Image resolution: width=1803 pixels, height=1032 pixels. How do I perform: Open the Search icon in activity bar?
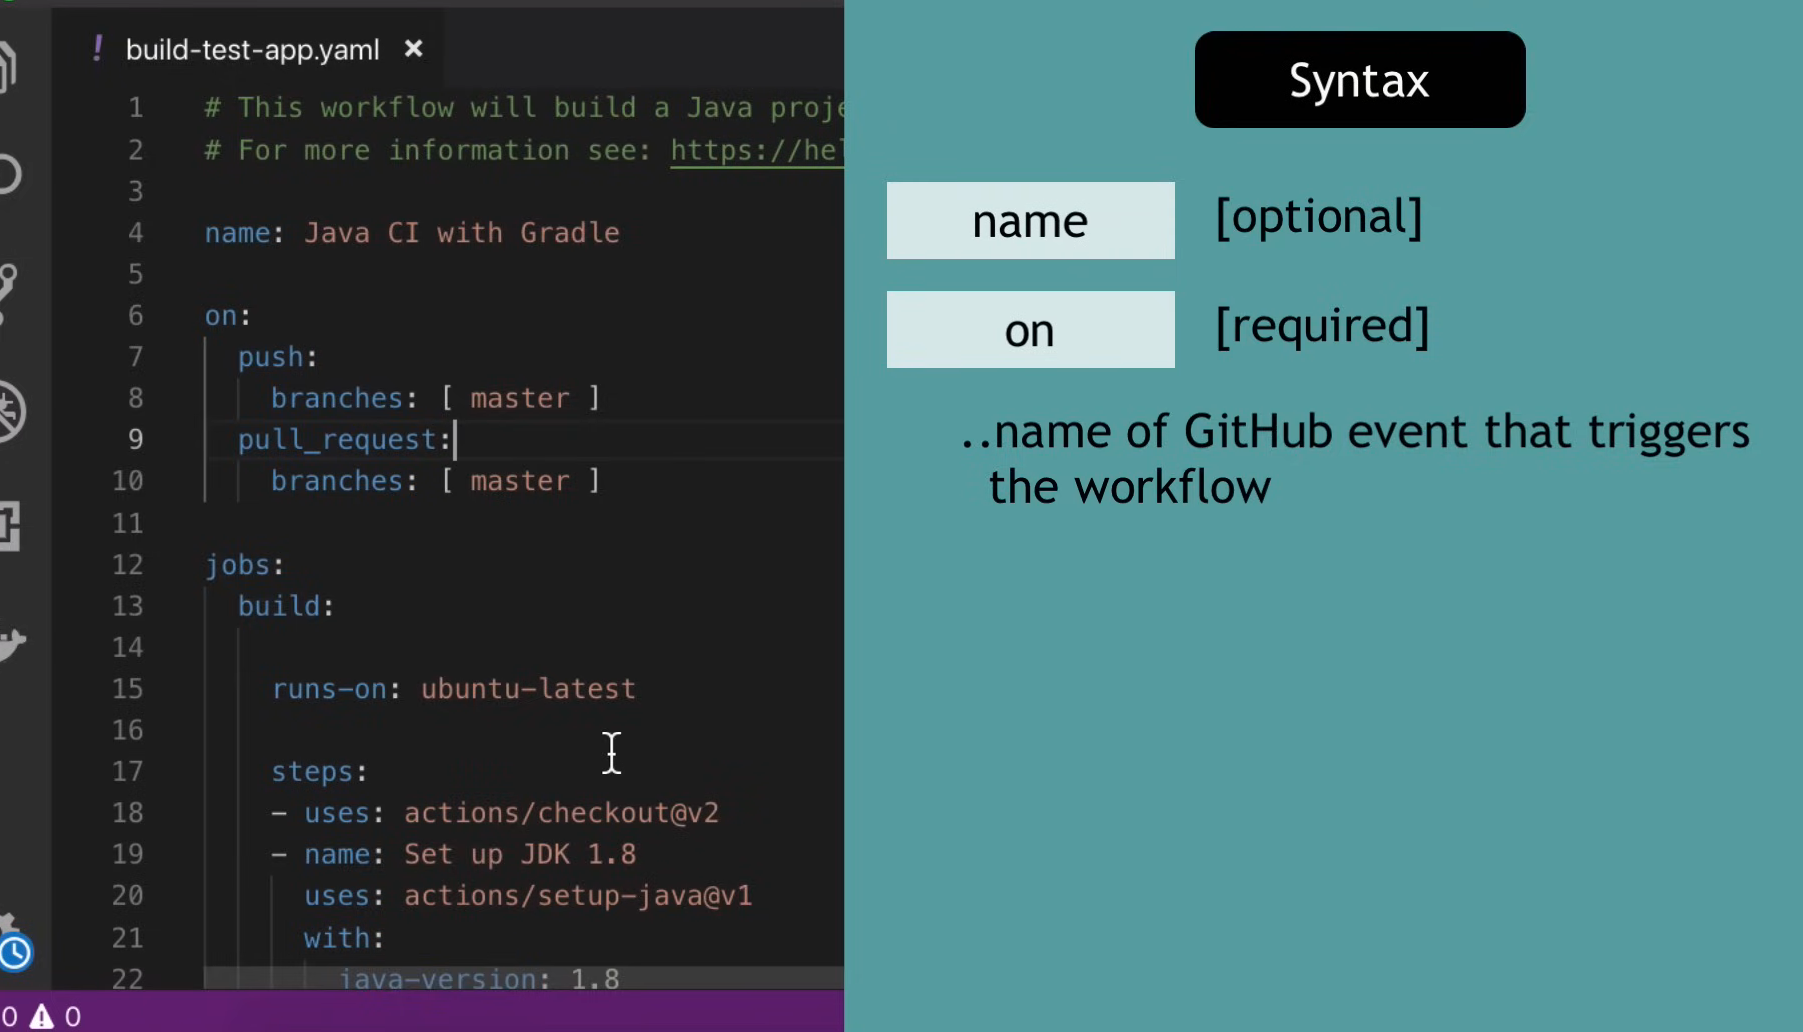click(x=8, y=174)
